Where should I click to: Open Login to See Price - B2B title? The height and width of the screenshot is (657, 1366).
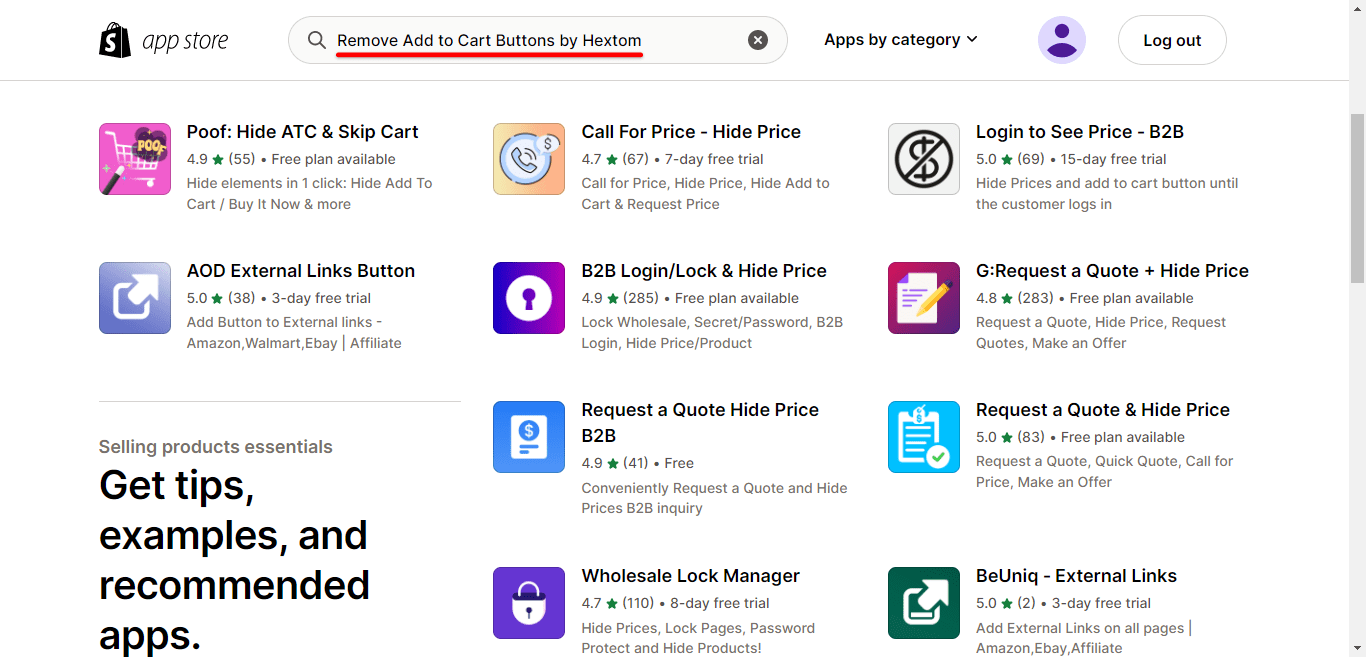[x=1080, y=132]
